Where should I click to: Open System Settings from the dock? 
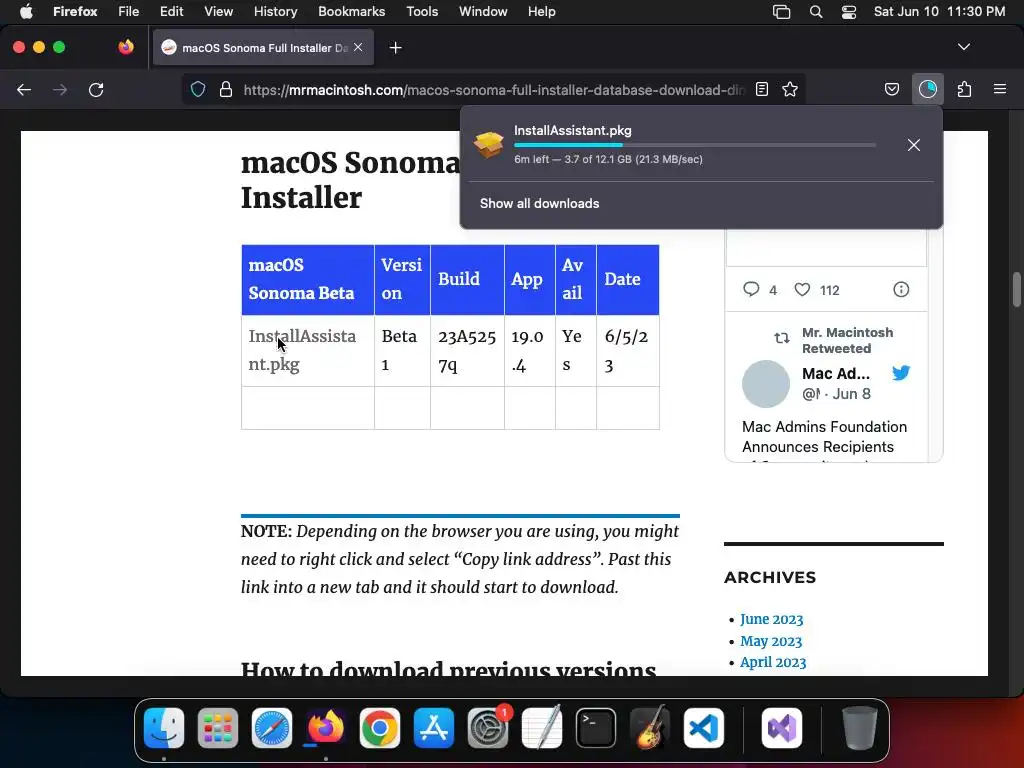[x=488, y=728]
